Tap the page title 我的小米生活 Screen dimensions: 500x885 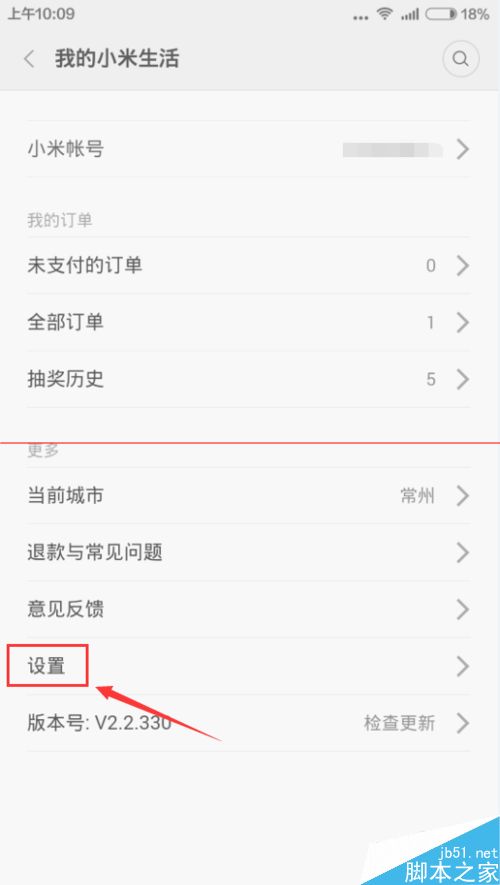[117, 59]
